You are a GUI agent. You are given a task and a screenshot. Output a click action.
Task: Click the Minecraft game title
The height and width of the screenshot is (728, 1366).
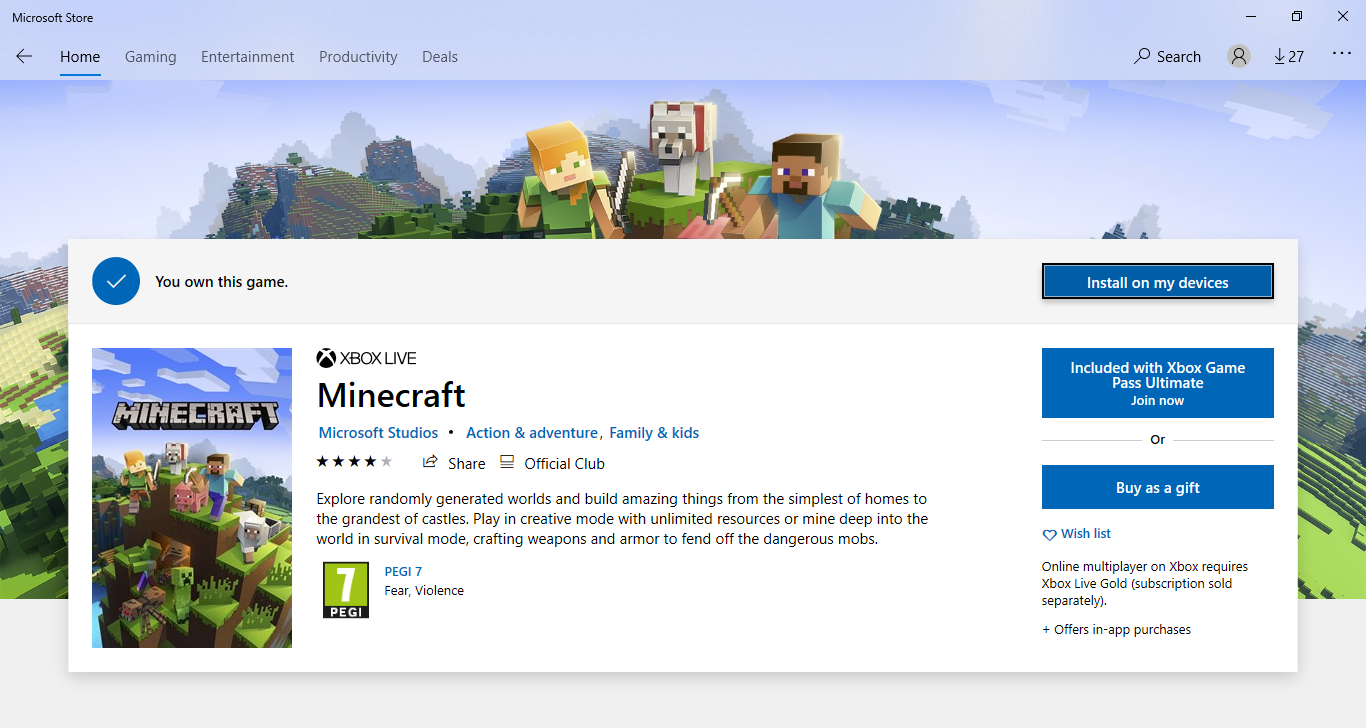391,395
